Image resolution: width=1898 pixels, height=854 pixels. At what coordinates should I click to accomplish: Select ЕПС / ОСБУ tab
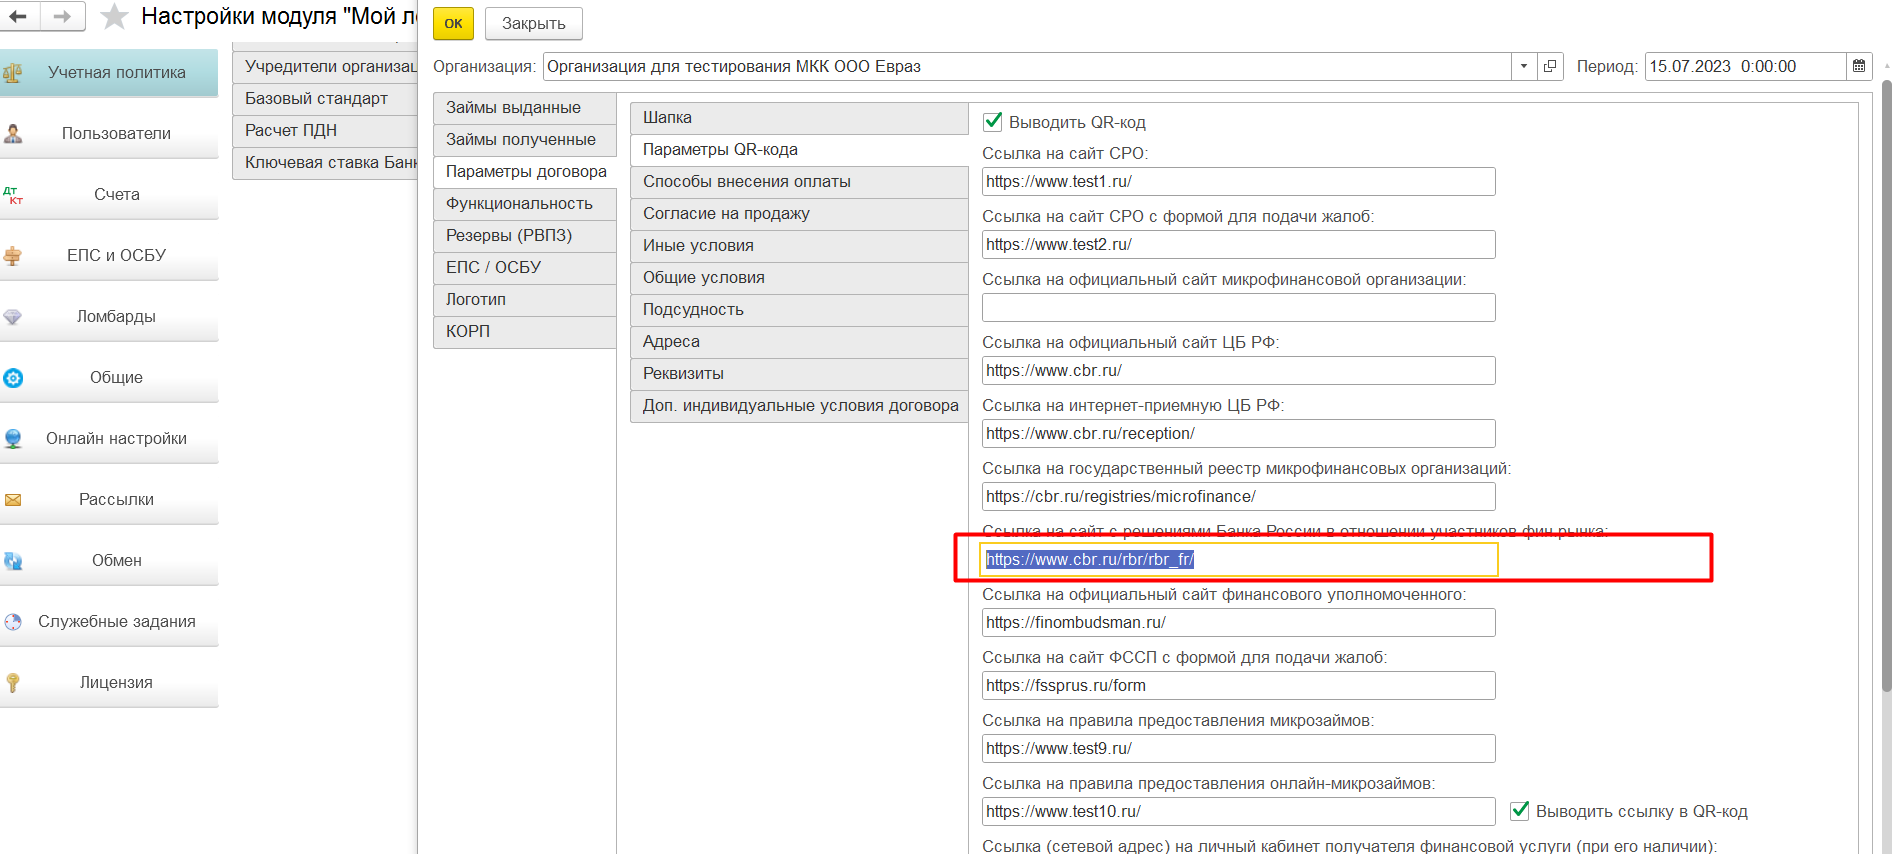pyautogui.click(x=524, y=268)
